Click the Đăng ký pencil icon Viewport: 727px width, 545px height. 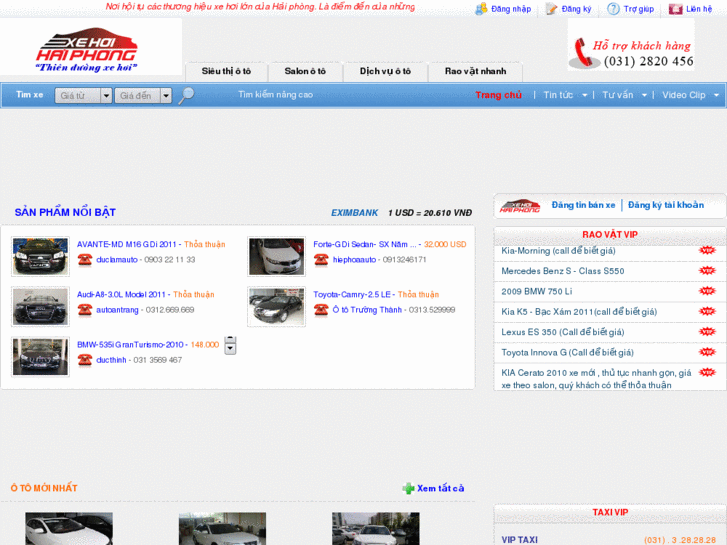tap(551, 9)
